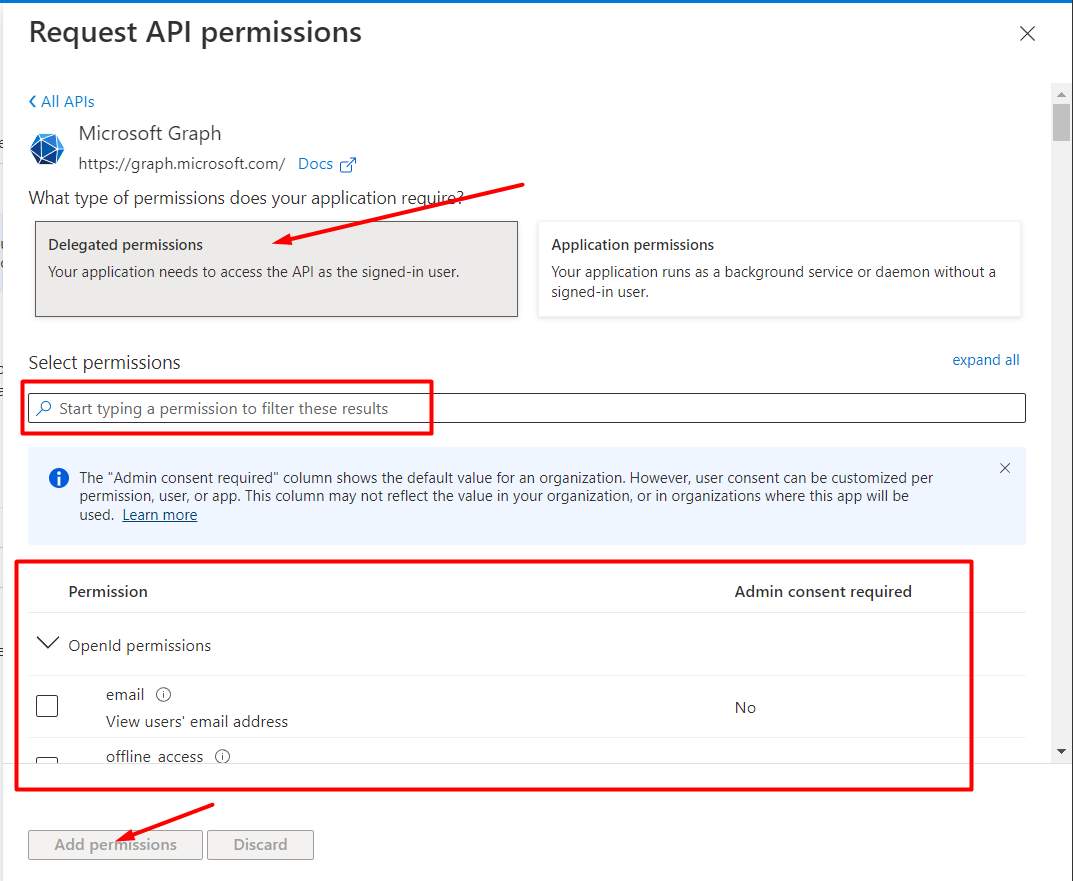1073x881 pixels.
Task: Click the scrollbar up arrow
Action: (x=1061, y=94)
